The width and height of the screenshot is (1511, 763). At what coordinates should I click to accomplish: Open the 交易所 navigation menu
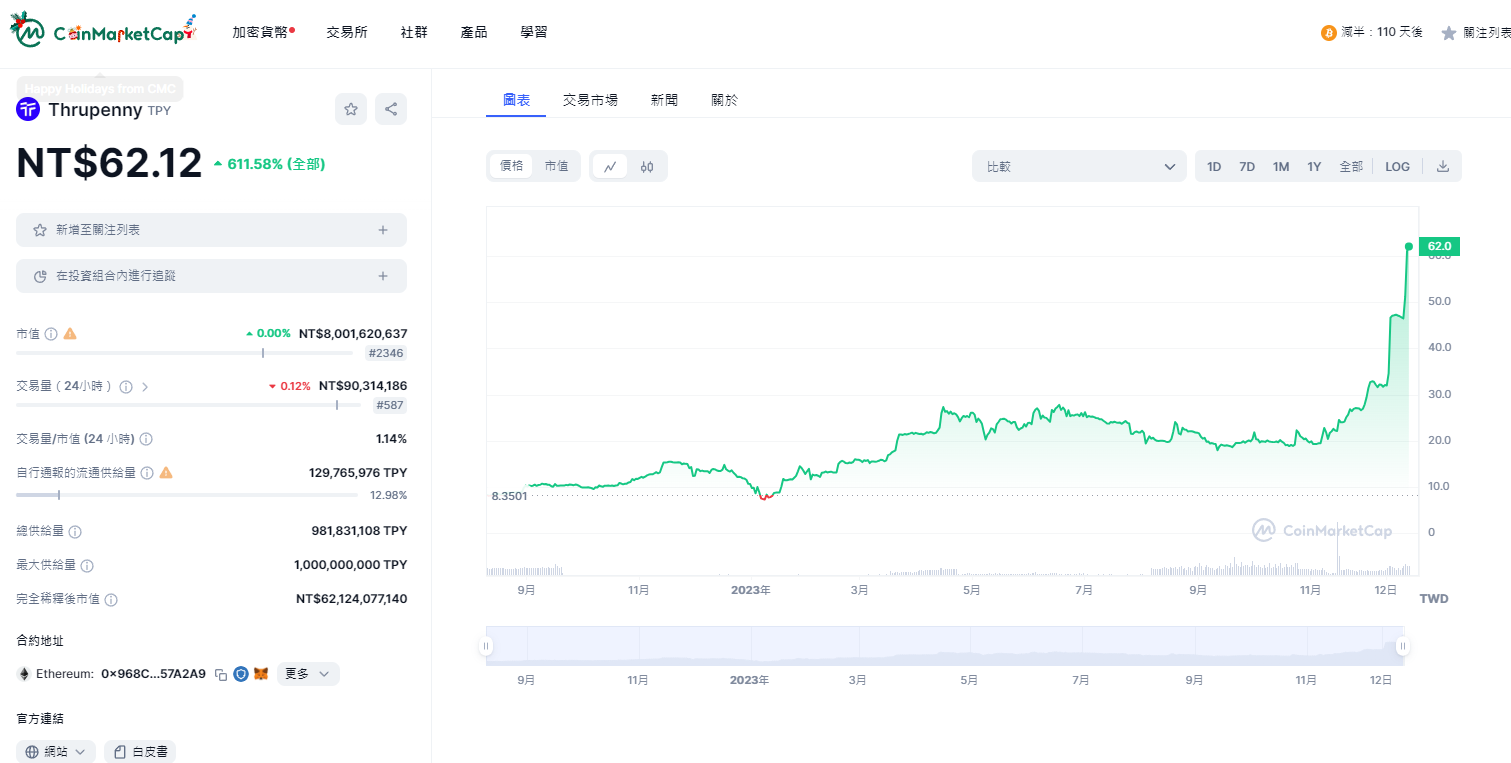click(347, 32)
